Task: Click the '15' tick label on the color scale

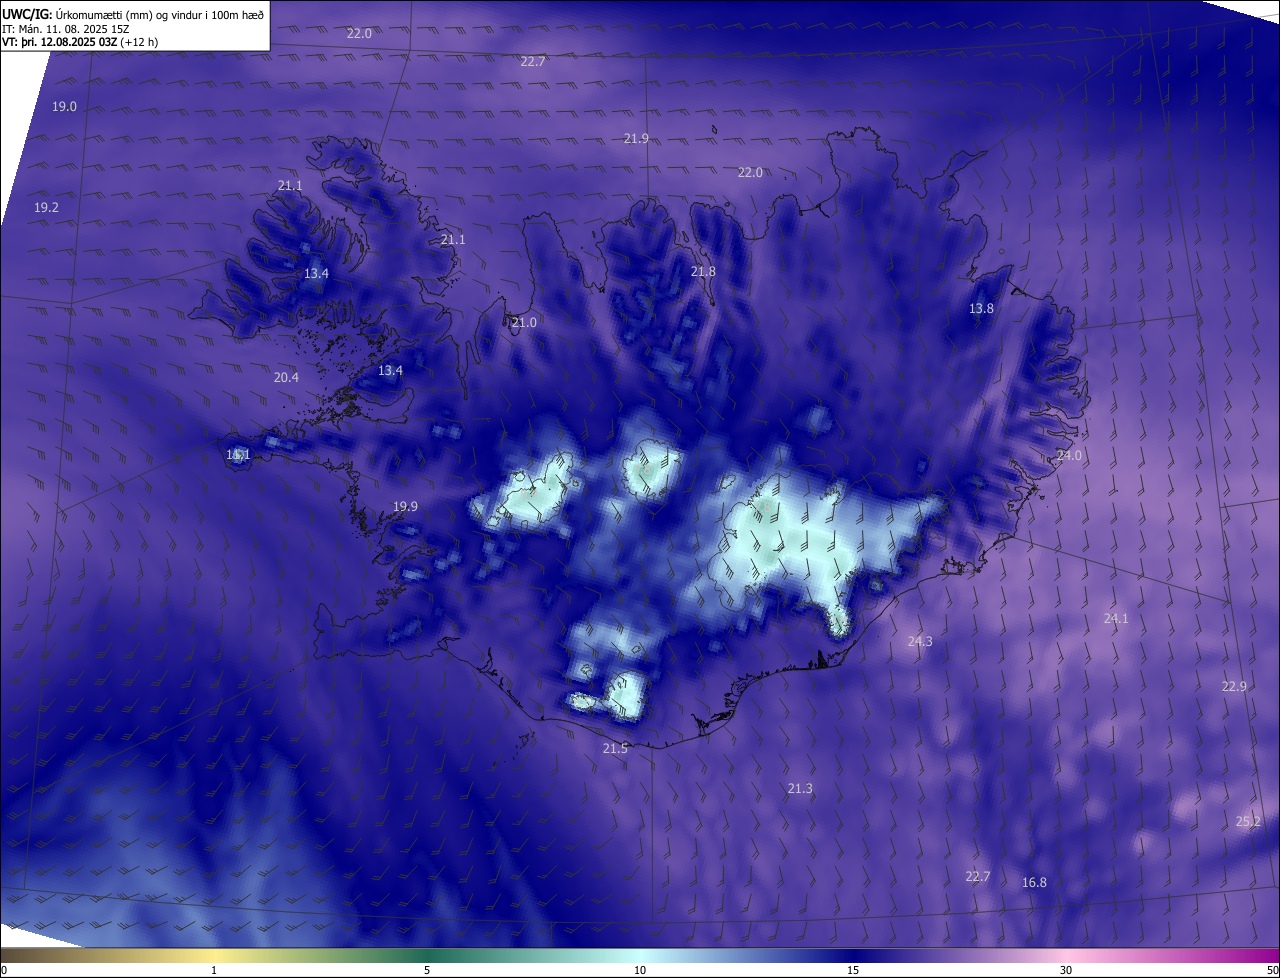Action: click(853, 970)
